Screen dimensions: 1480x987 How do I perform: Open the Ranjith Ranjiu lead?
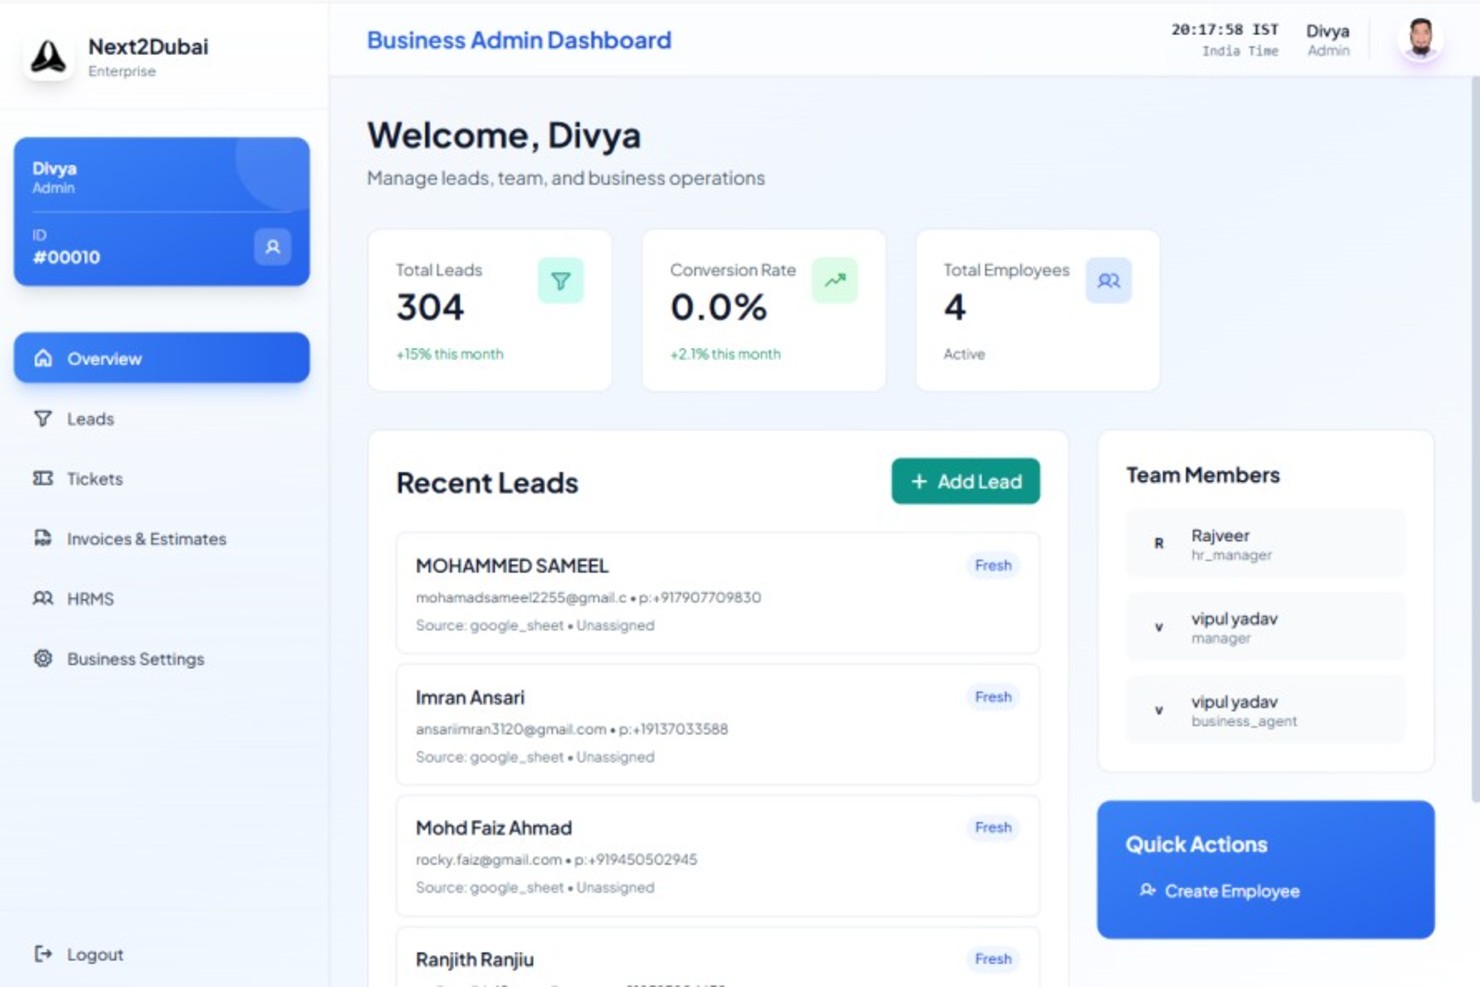718,957
